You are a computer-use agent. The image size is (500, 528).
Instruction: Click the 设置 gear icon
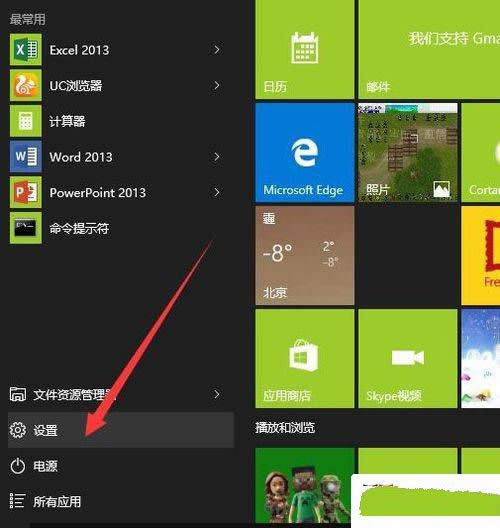click(x=18, y=430)
